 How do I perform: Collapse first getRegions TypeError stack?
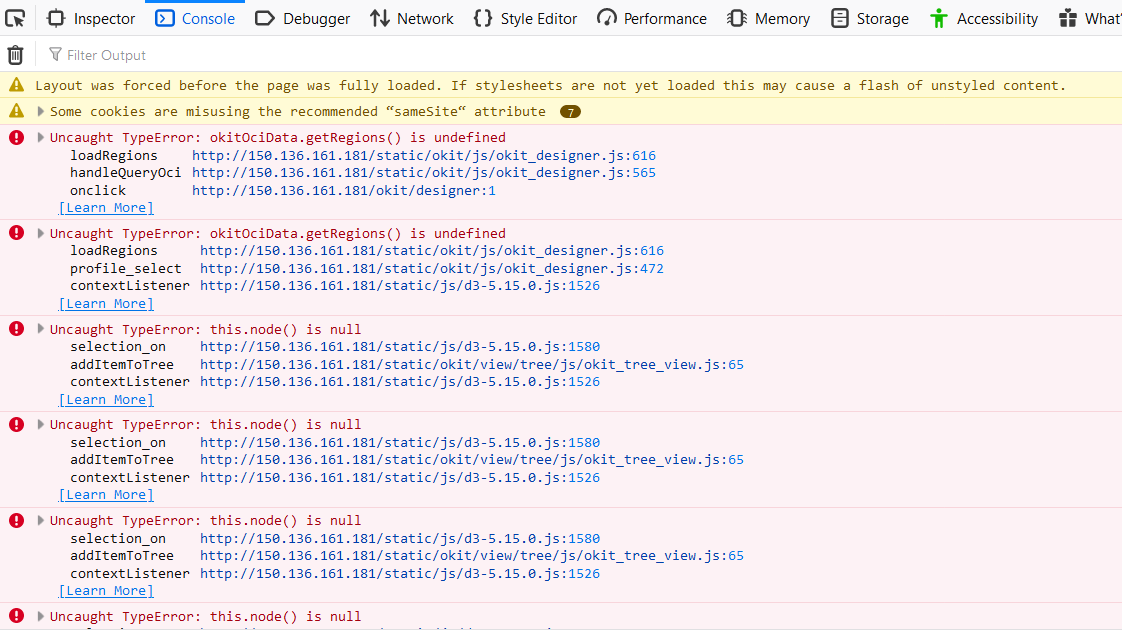pyautogui.click(x=41, y=137)
